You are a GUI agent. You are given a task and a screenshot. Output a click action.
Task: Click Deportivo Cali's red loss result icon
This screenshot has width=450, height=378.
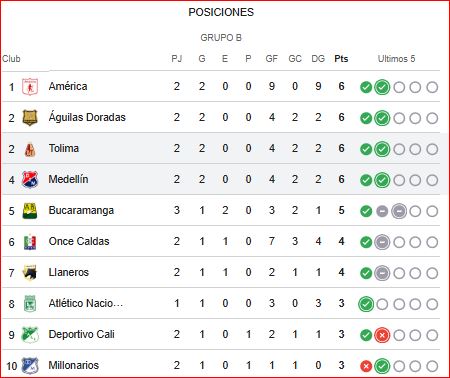[x=382, y=335]
